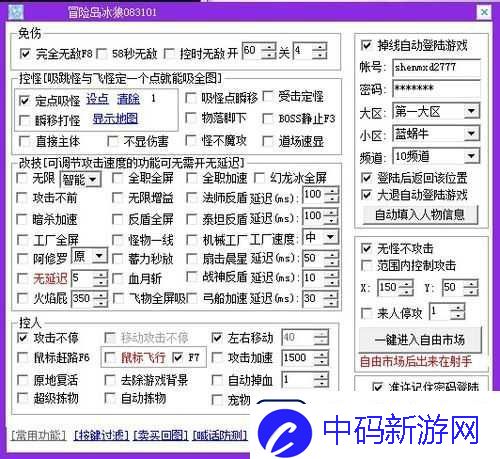The image size is (500, 459).
Task: Toggle 鼠标飞行 F7 checkbox
Action: 177,358
